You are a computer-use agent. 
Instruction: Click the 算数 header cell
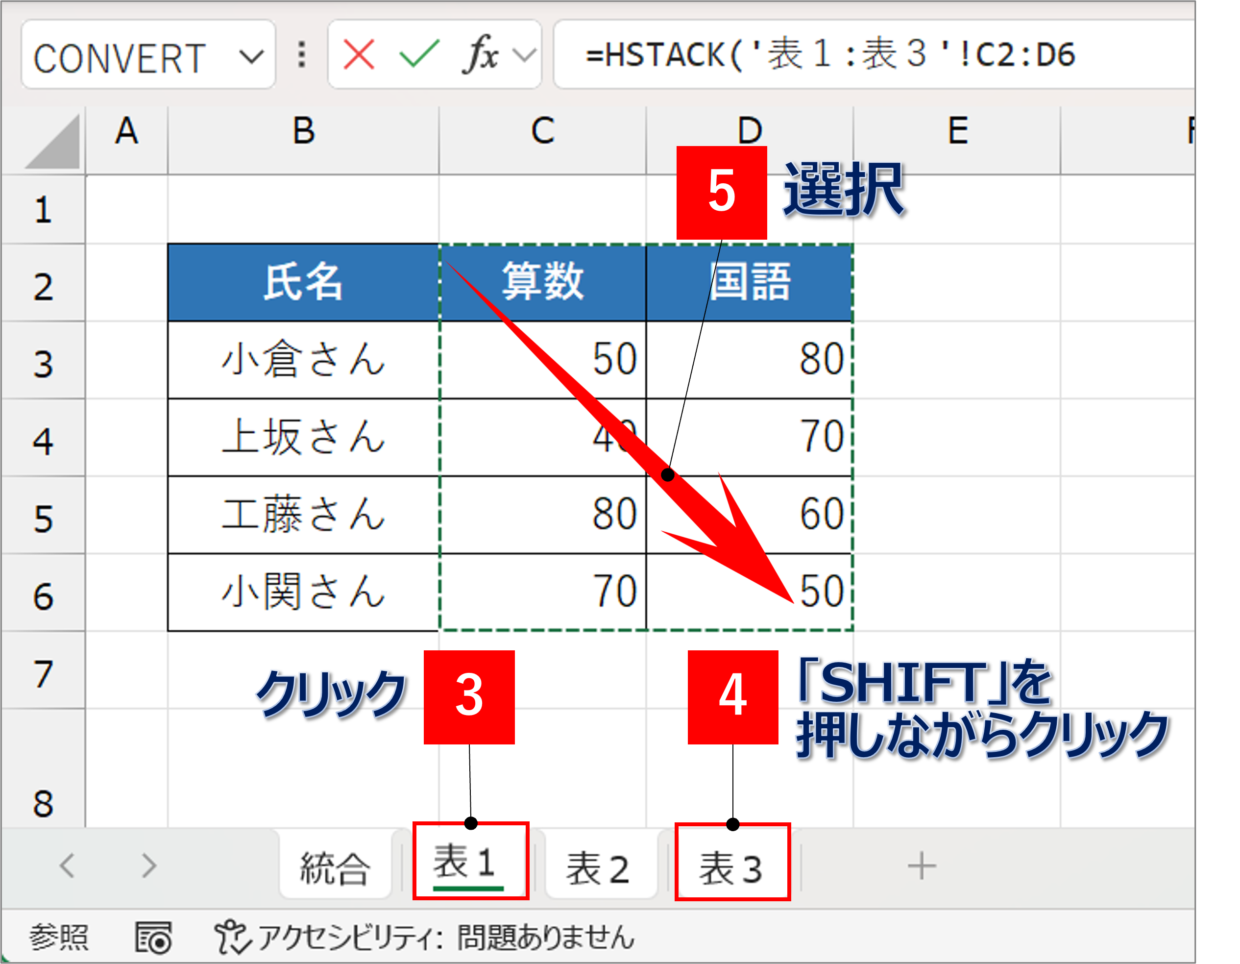[542, 282]
